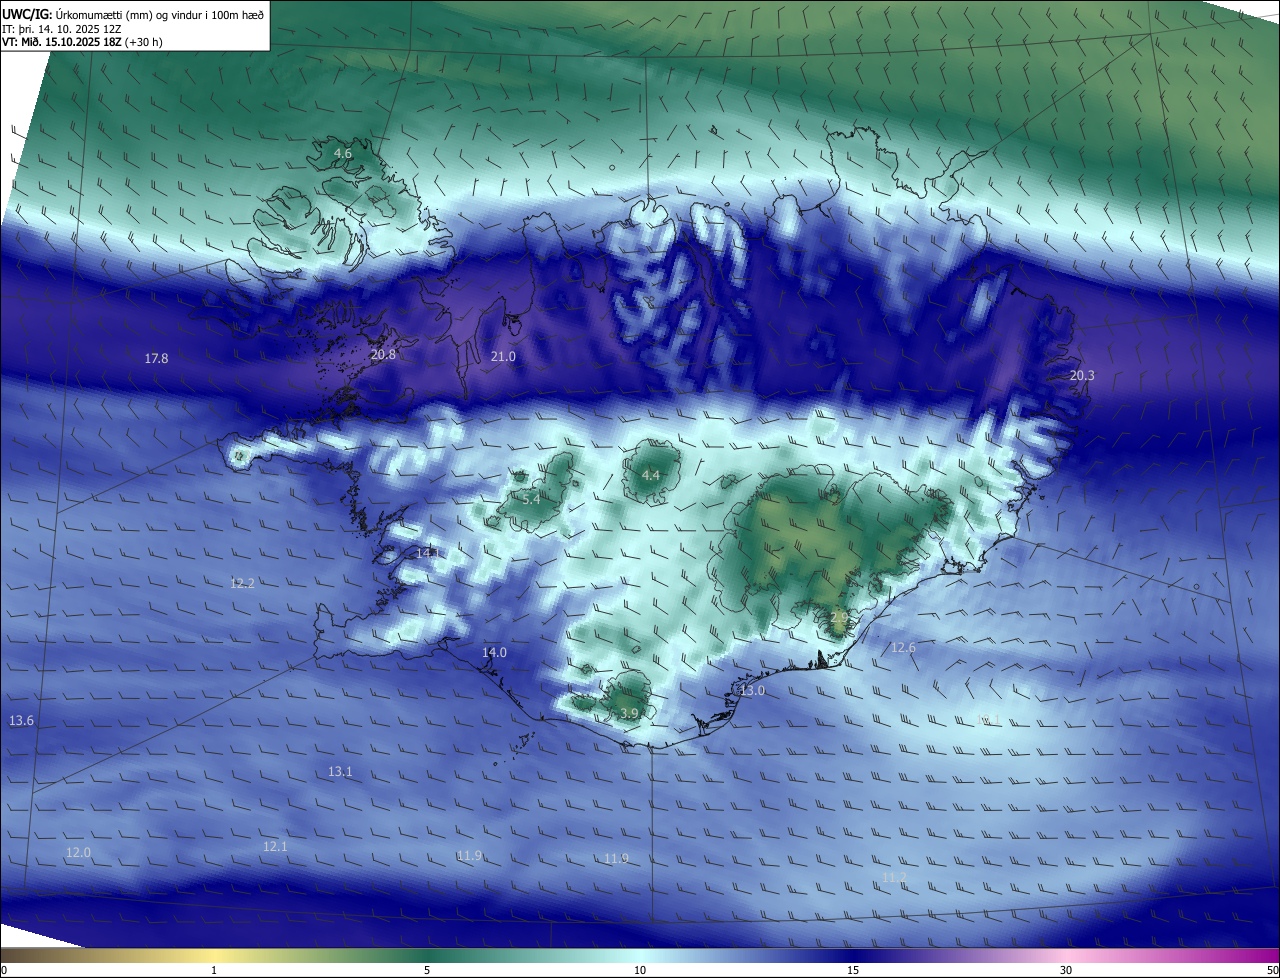
Task: Click the colour scale tick label '5'
Action: [x=427, y=970]
